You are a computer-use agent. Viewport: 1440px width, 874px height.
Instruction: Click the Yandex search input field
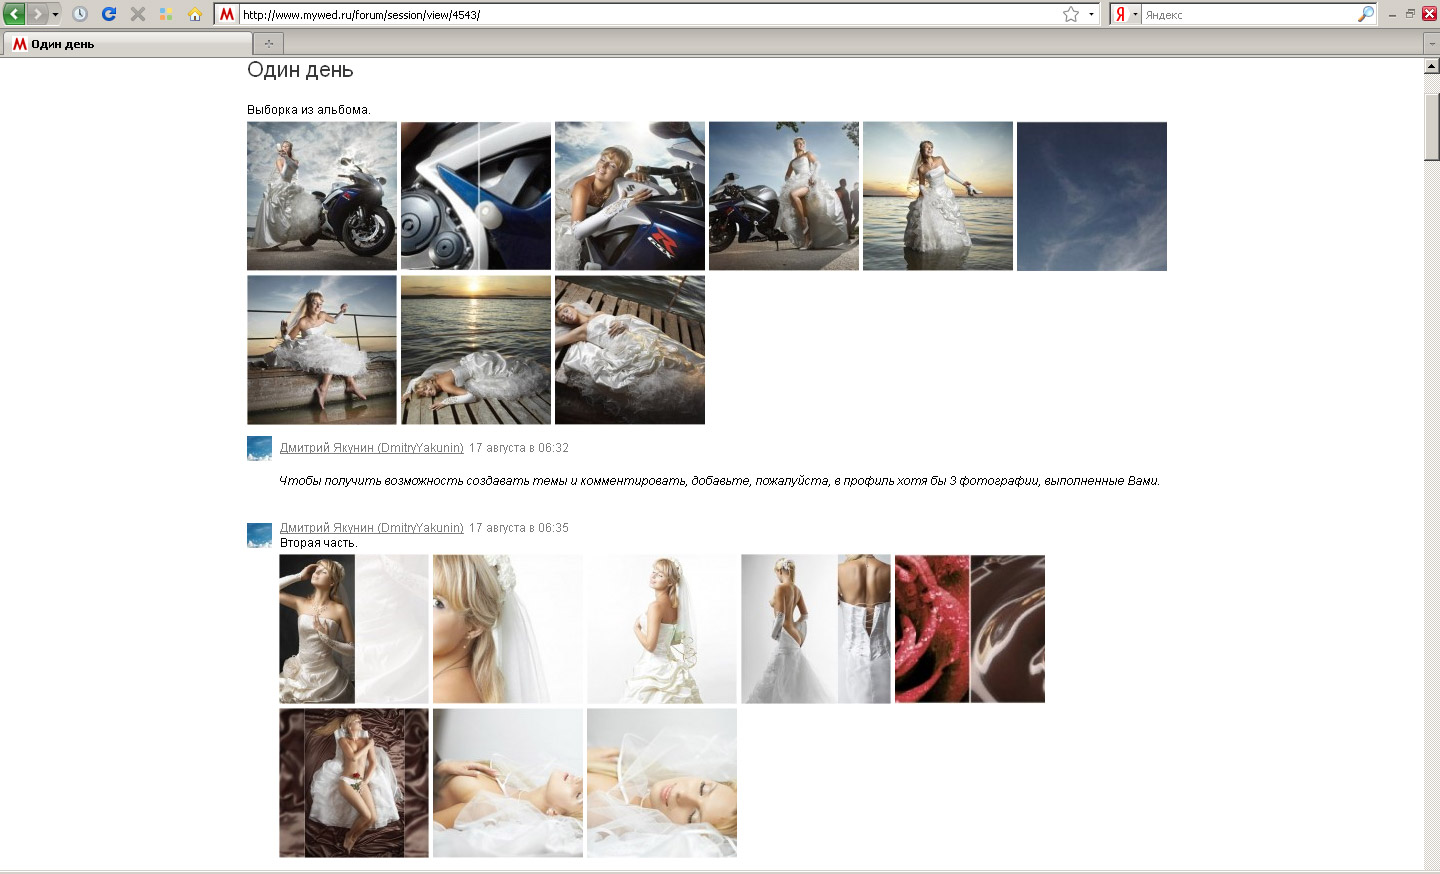coord(1248,14)
